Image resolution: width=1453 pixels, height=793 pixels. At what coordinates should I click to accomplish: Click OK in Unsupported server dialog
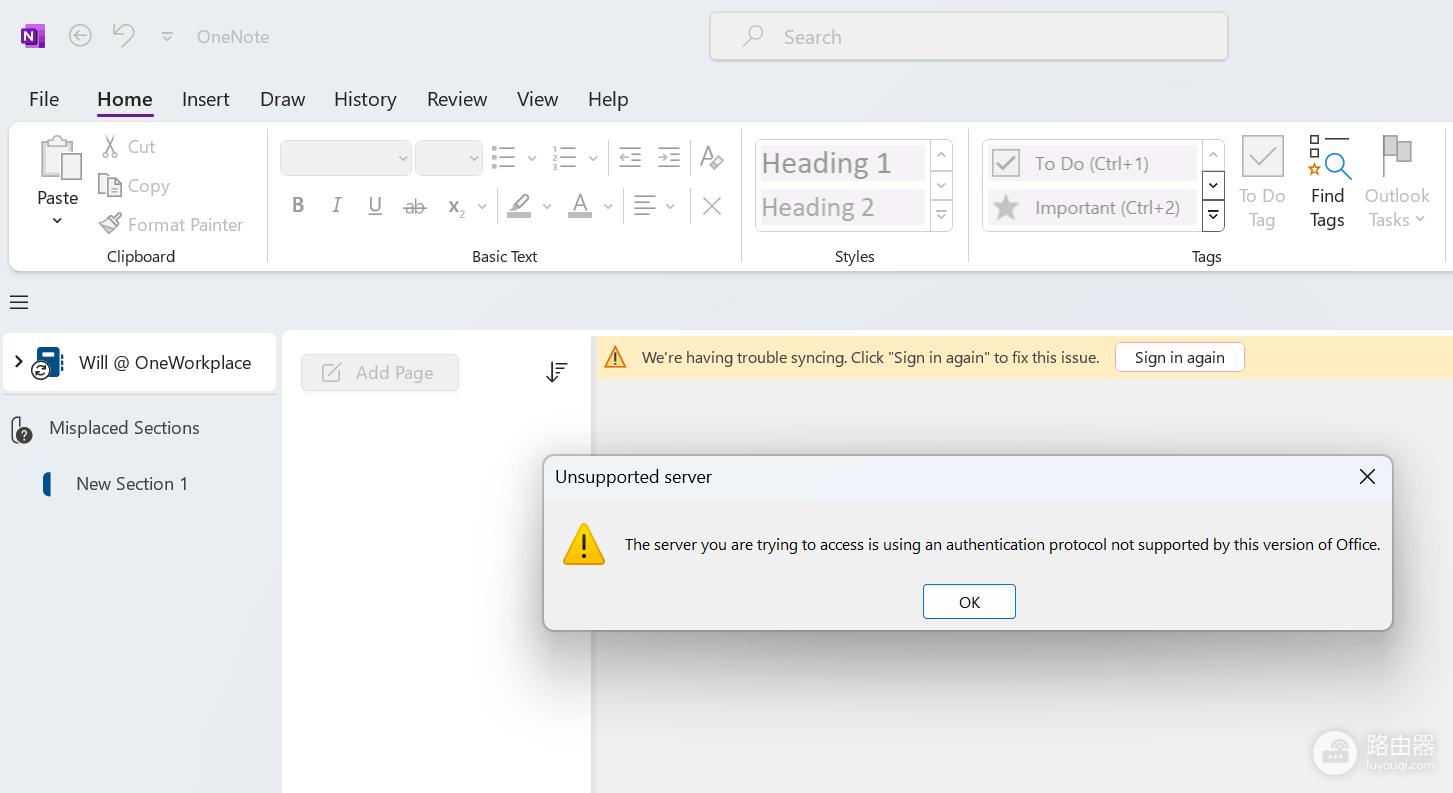pyautogui.click(x=969, y=602)
